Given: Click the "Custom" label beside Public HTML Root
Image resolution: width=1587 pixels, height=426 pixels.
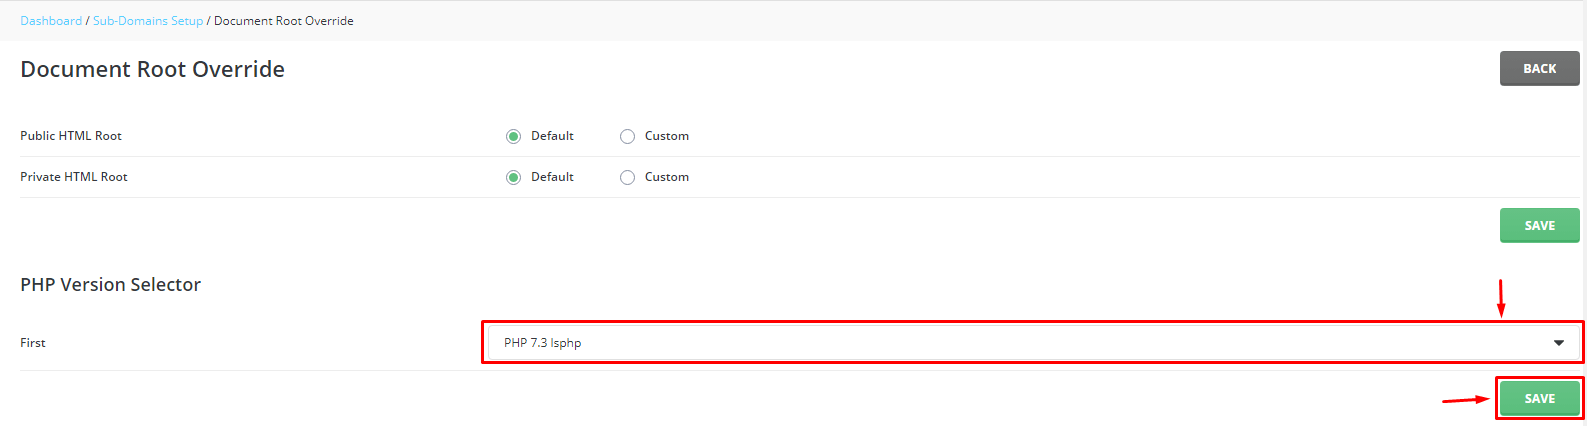Looking at the screenshot, I should (x=667, y=136).
